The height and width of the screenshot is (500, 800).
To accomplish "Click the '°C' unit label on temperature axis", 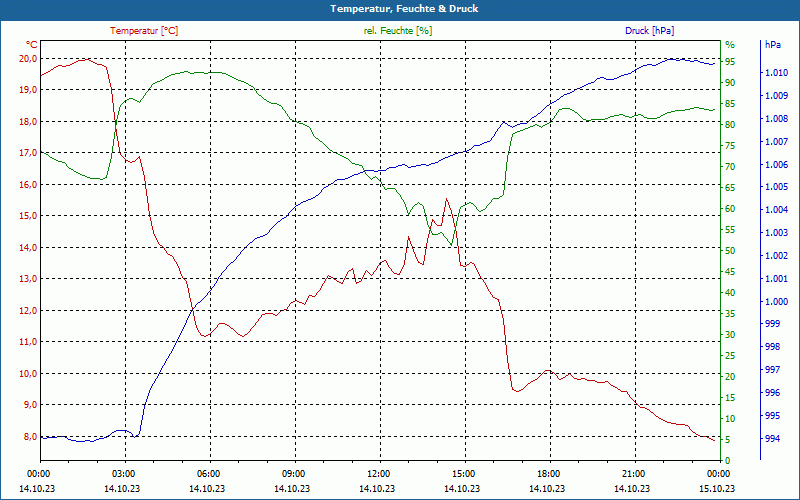I will pyautogui.click(x=32, y=44).
